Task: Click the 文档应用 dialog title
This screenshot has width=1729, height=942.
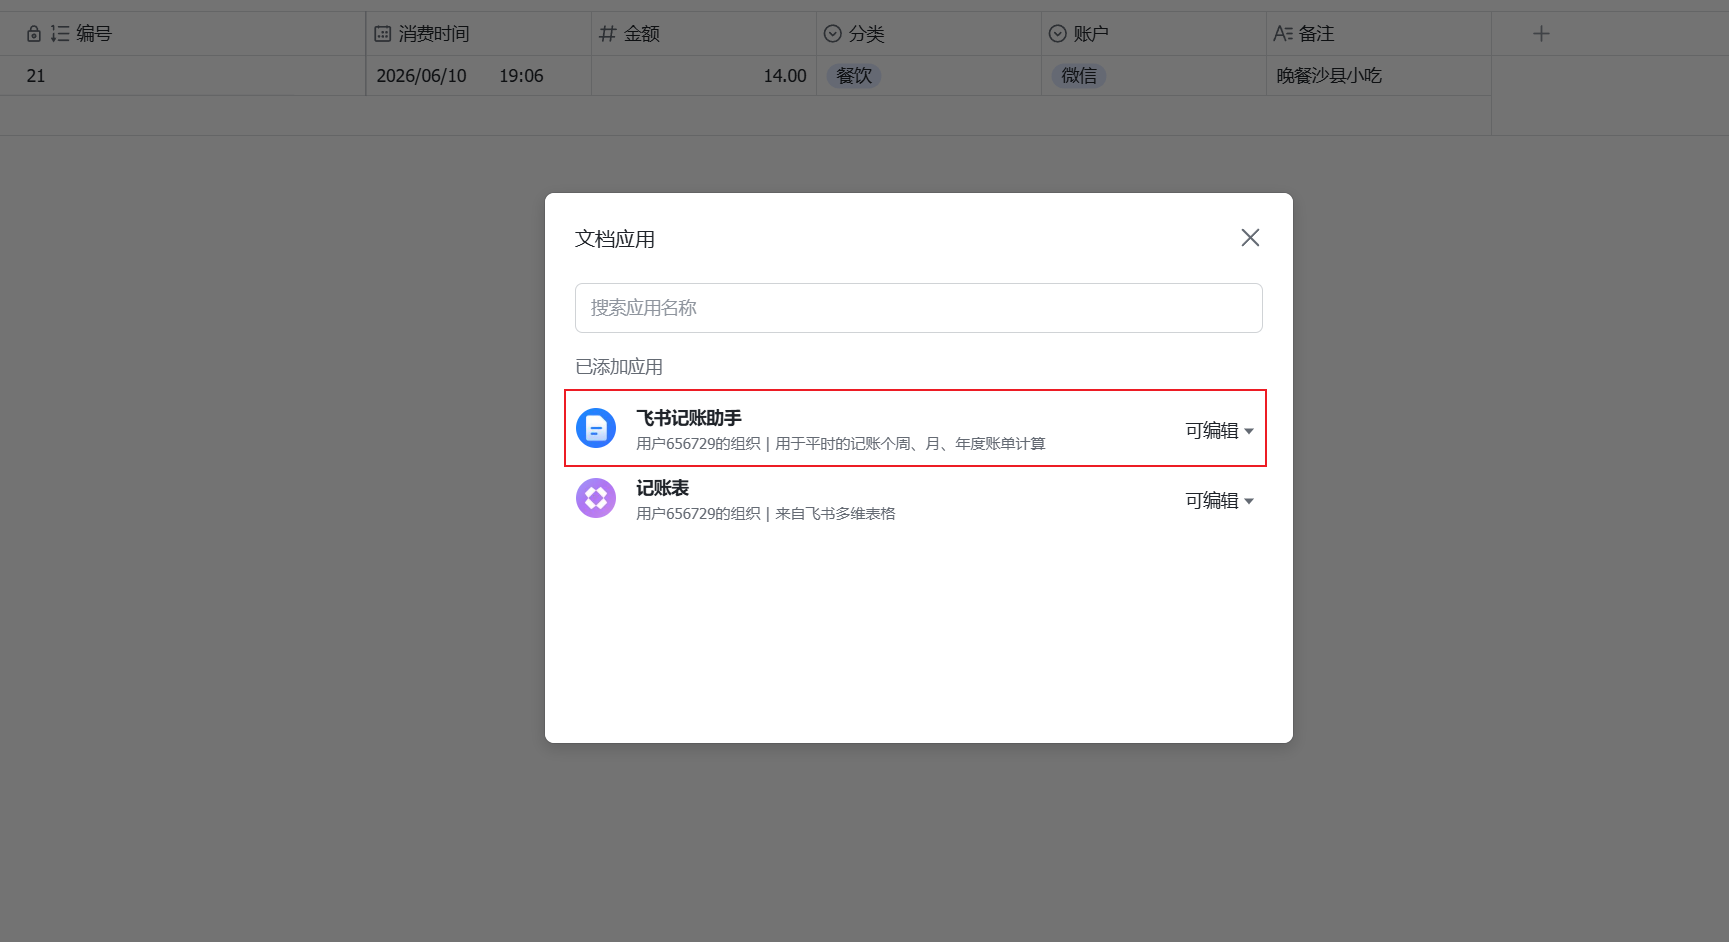Action: (x=615, y=239)
